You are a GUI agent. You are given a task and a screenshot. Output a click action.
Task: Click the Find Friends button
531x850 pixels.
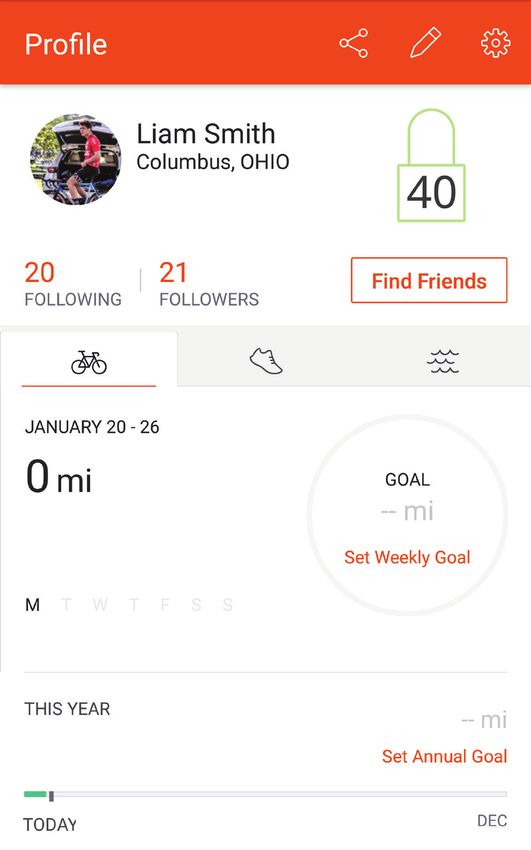429,280
